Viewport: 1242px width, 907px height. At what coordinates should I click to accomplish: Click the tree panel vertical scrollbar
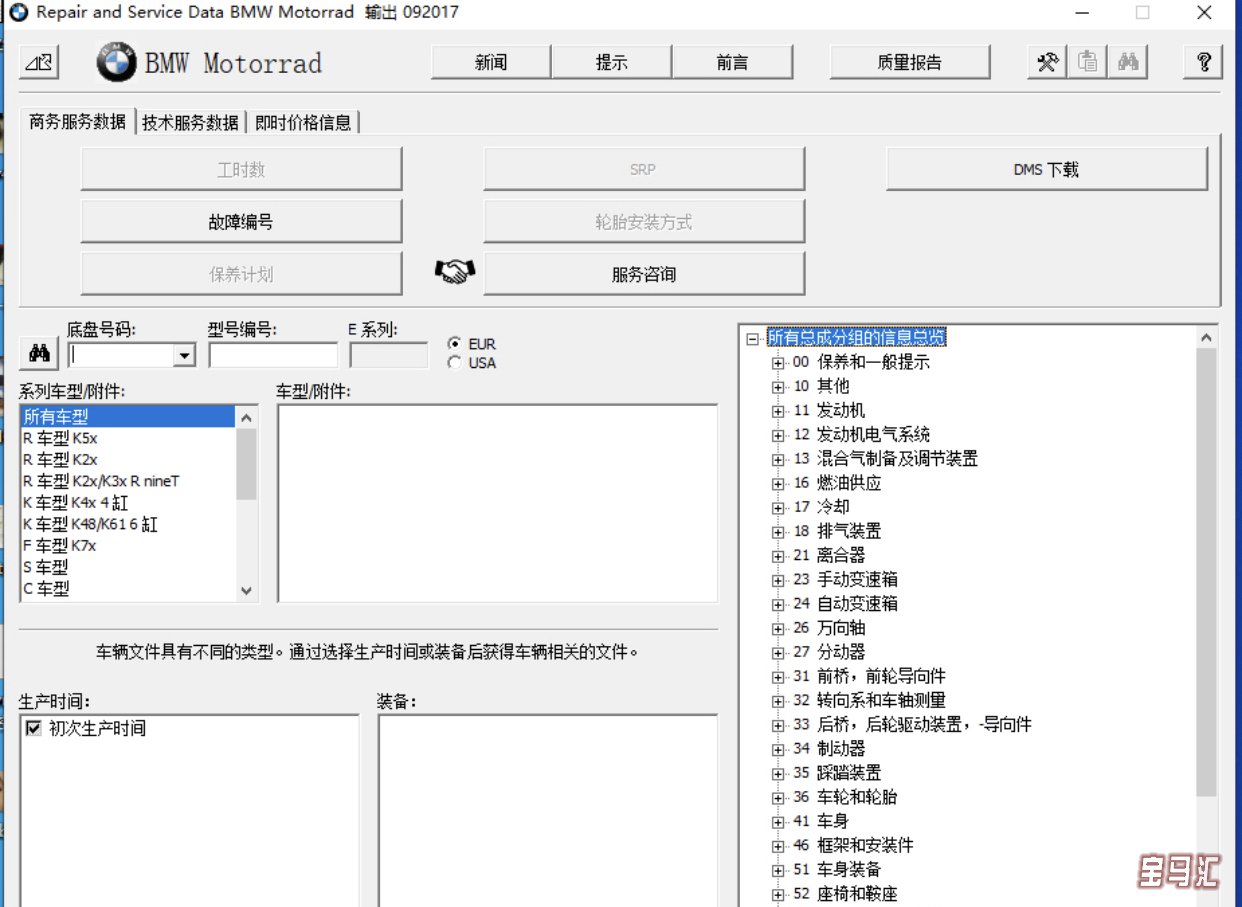click(x=1206, y=570)
